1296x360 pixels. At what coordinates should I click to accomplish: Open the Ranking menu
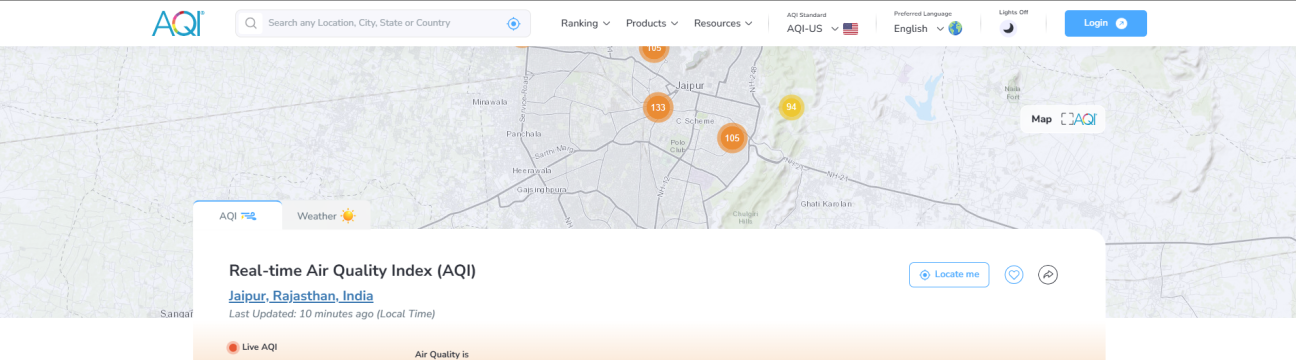coord(585,23)
